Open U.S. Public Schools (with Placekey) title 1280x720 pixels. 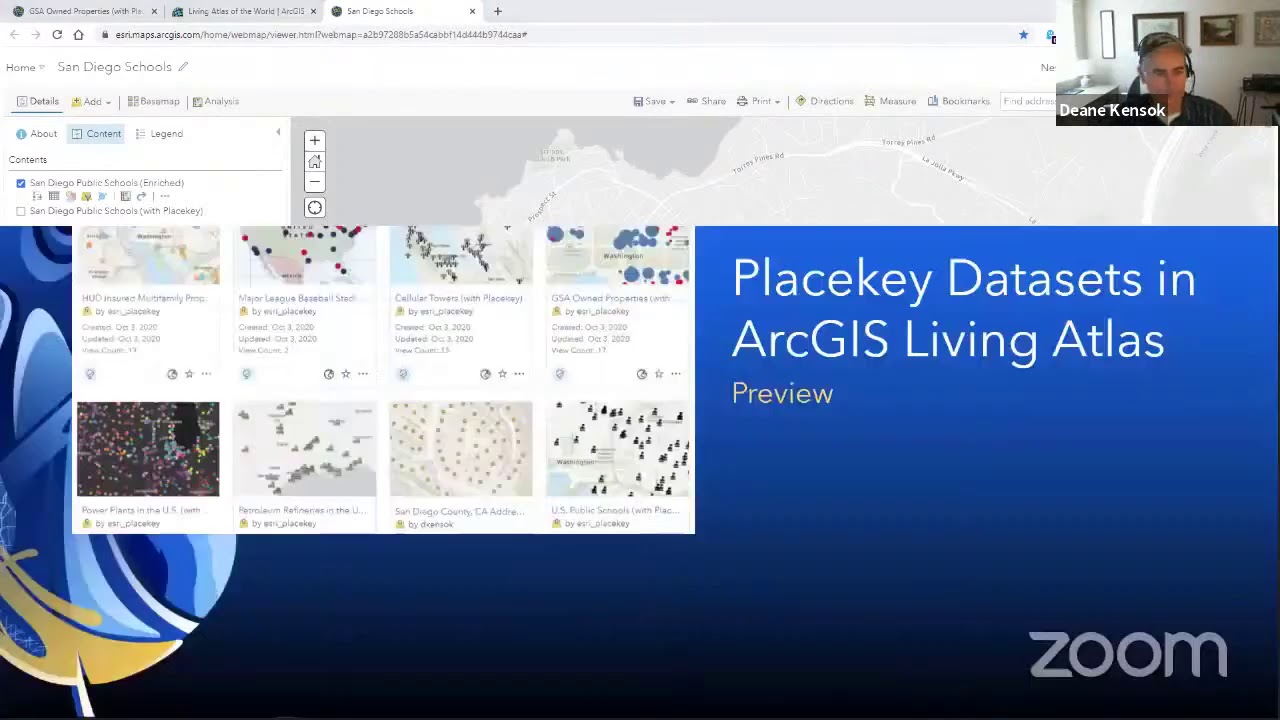click(615, 511)
